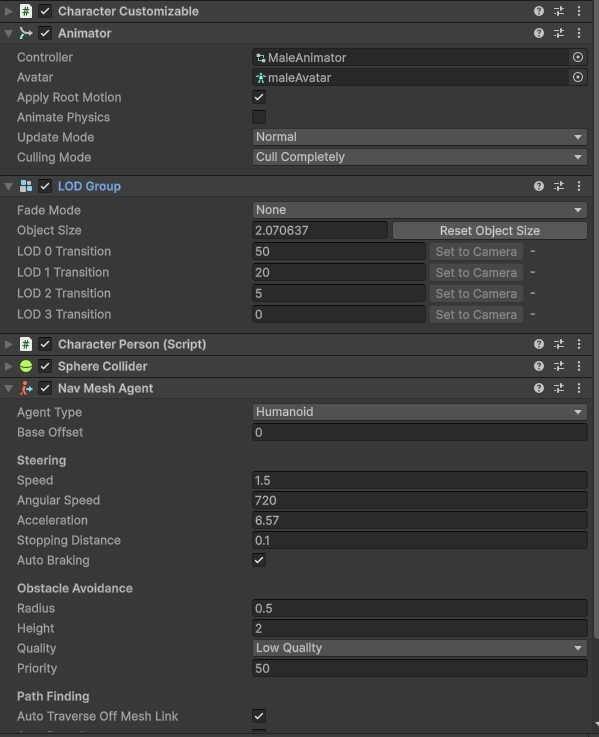Click Set to Camera for LOD 0

click(476, 251)
